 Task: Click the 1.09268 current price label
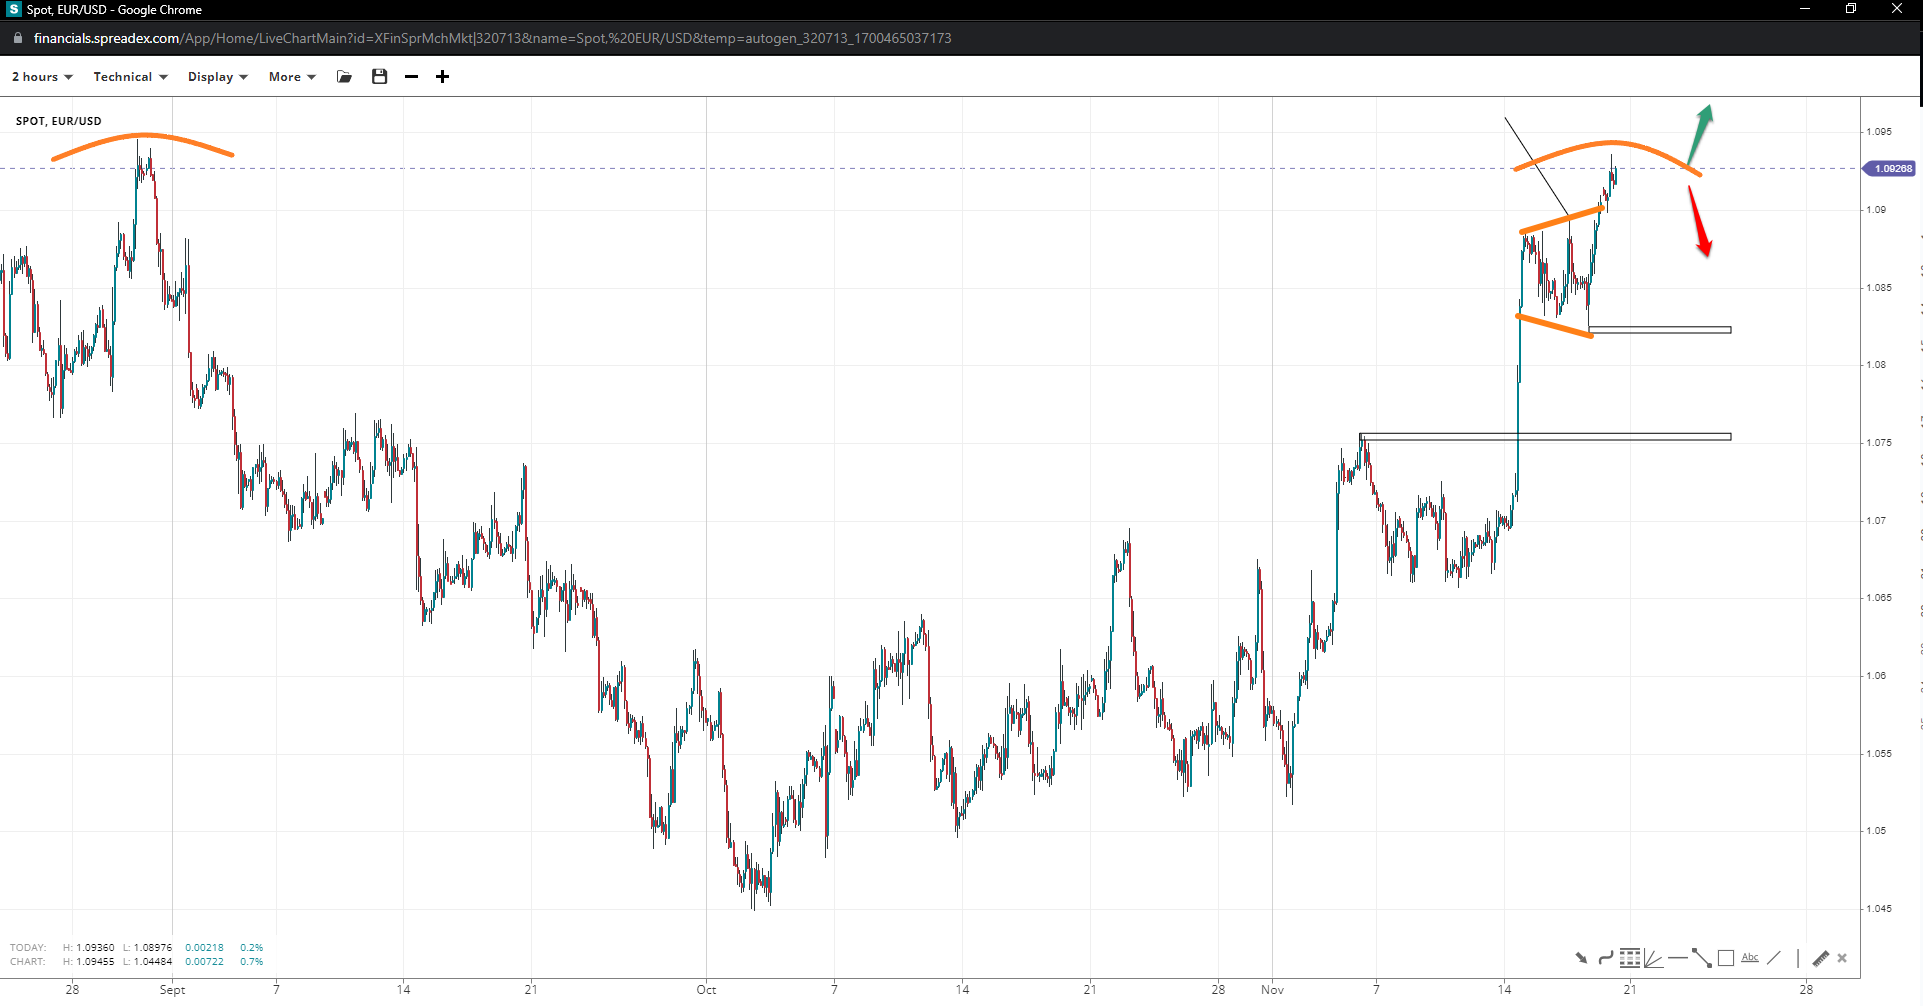tap(1891, 169)
